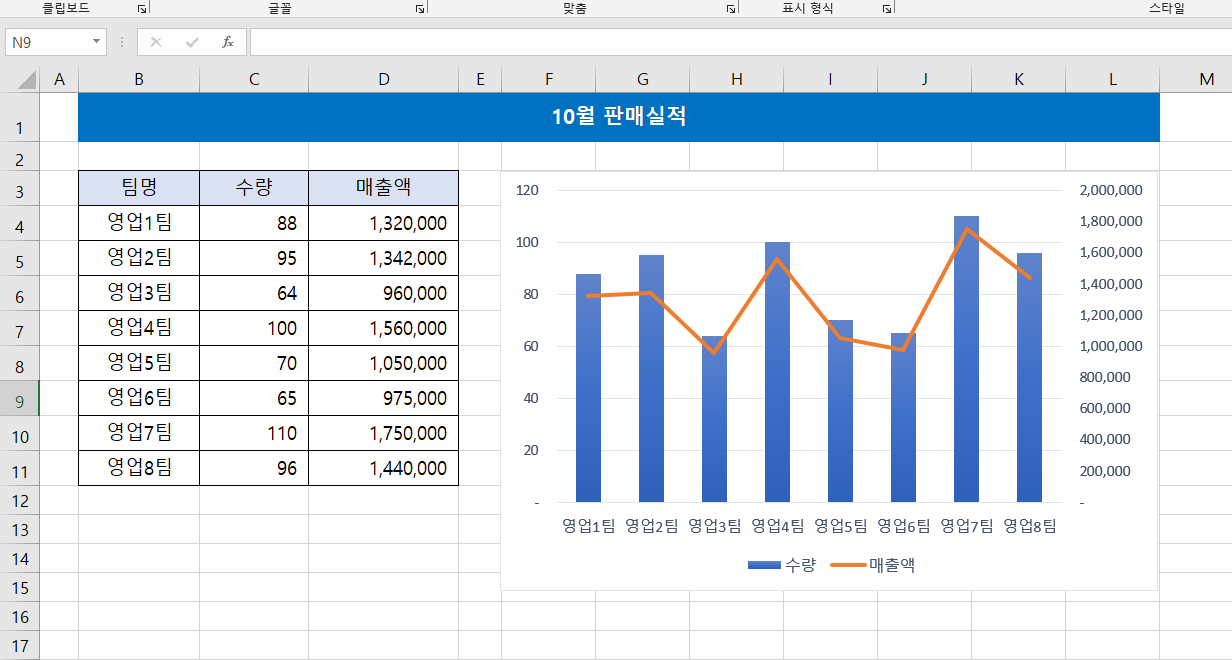The image size is (1232, 660).
Task: Select column G header
Action: click(x=643, y=79)
